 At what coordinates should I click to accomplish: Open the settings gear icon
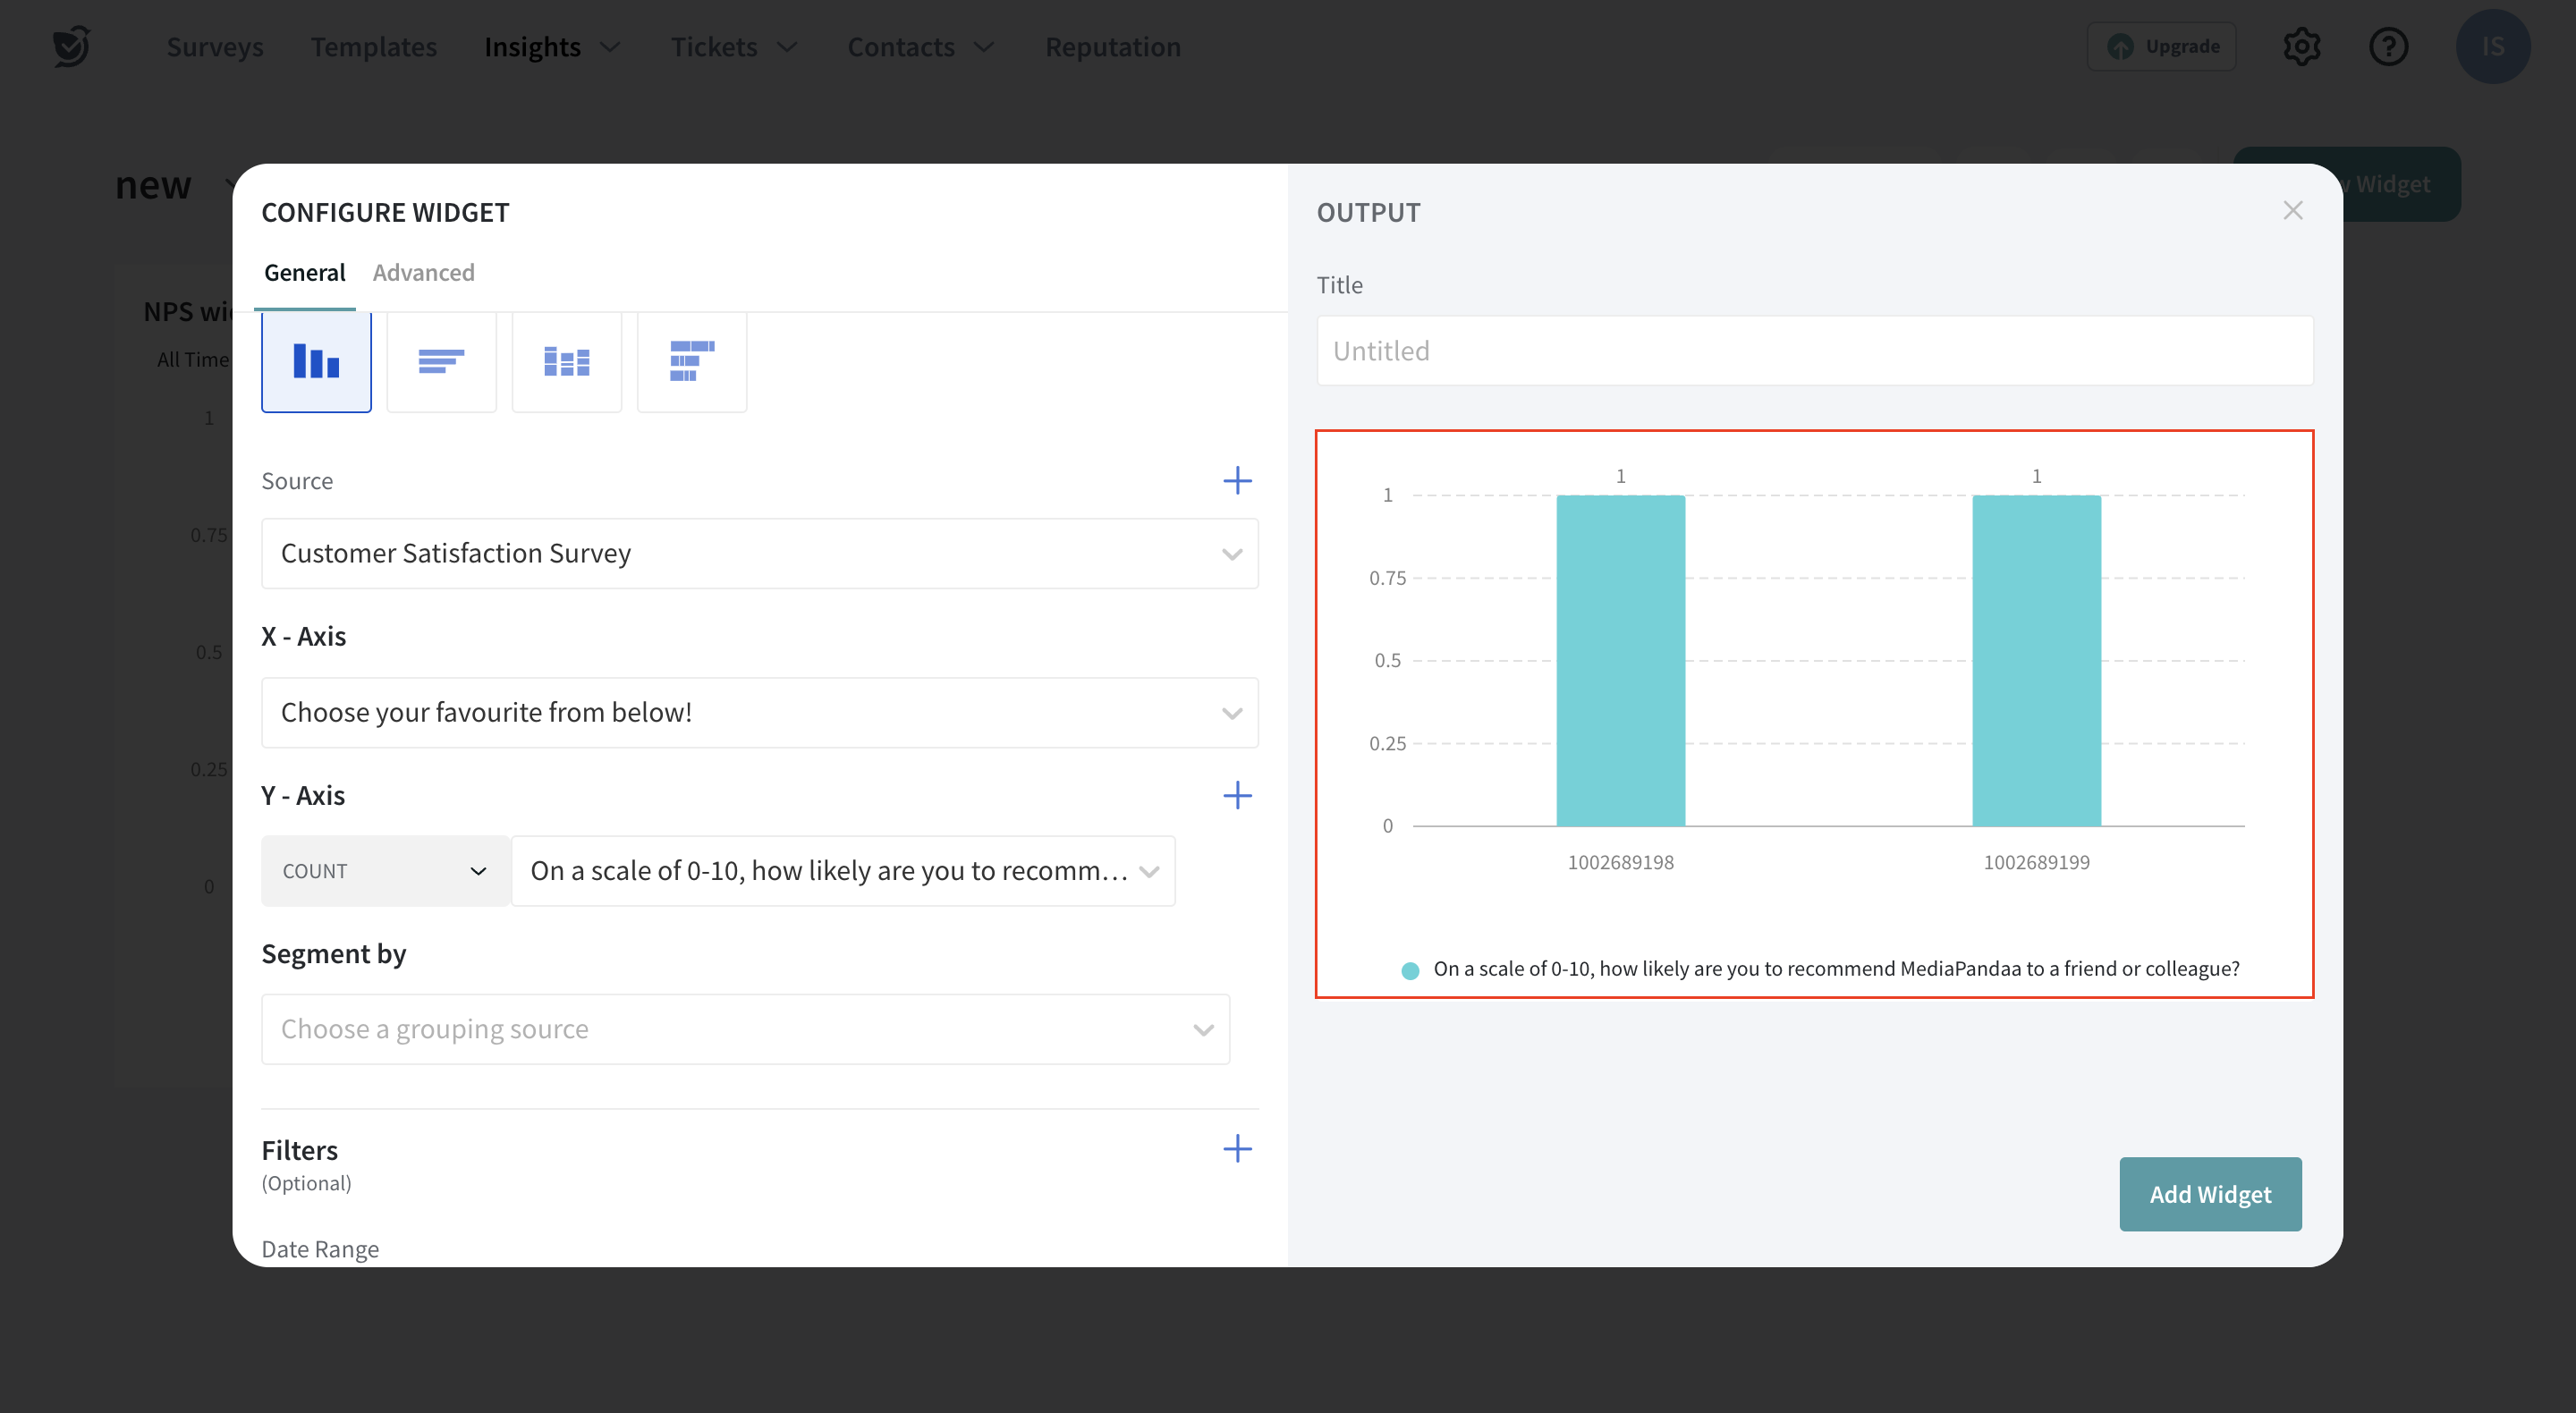(x=2301, y=47)
